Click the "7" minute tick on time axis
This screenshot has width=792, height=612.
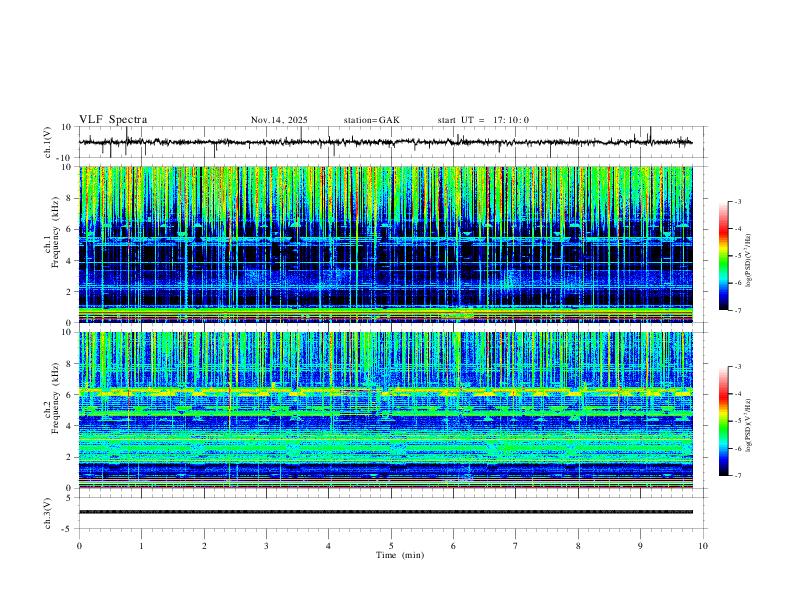click(x=516, y=546)
